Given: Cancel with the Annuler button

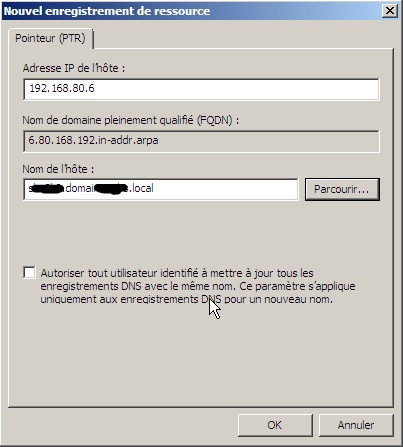Looking at the screenshot, I should click(x=356, y=425).
